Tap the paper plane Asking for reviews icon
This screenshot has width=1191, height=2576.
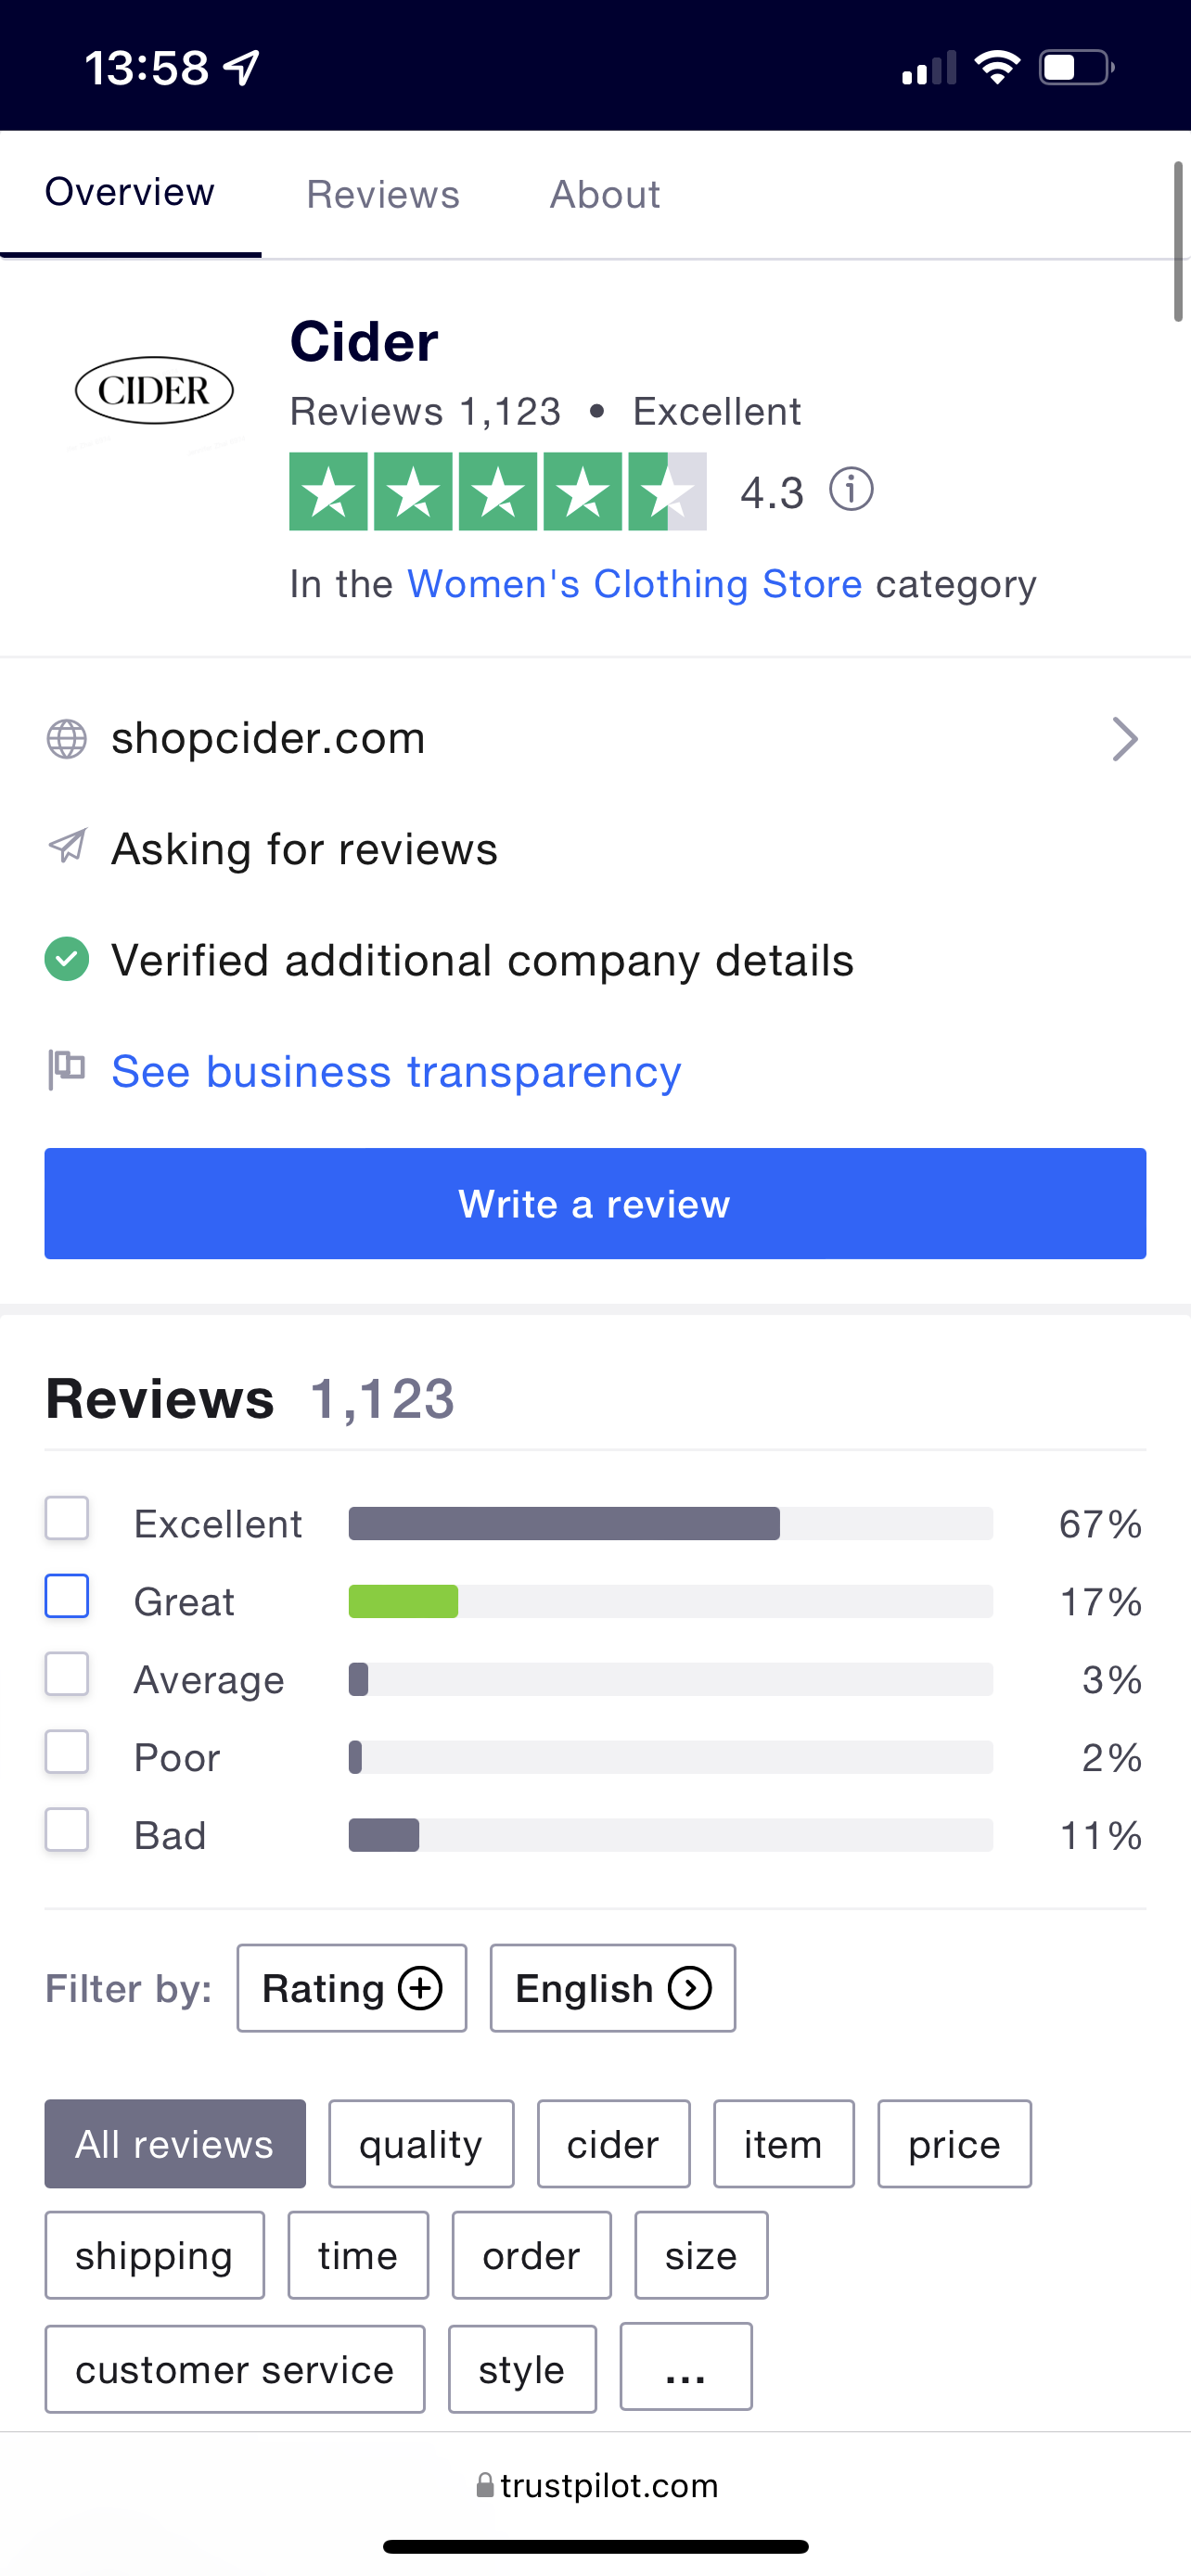tap(67, 847)
